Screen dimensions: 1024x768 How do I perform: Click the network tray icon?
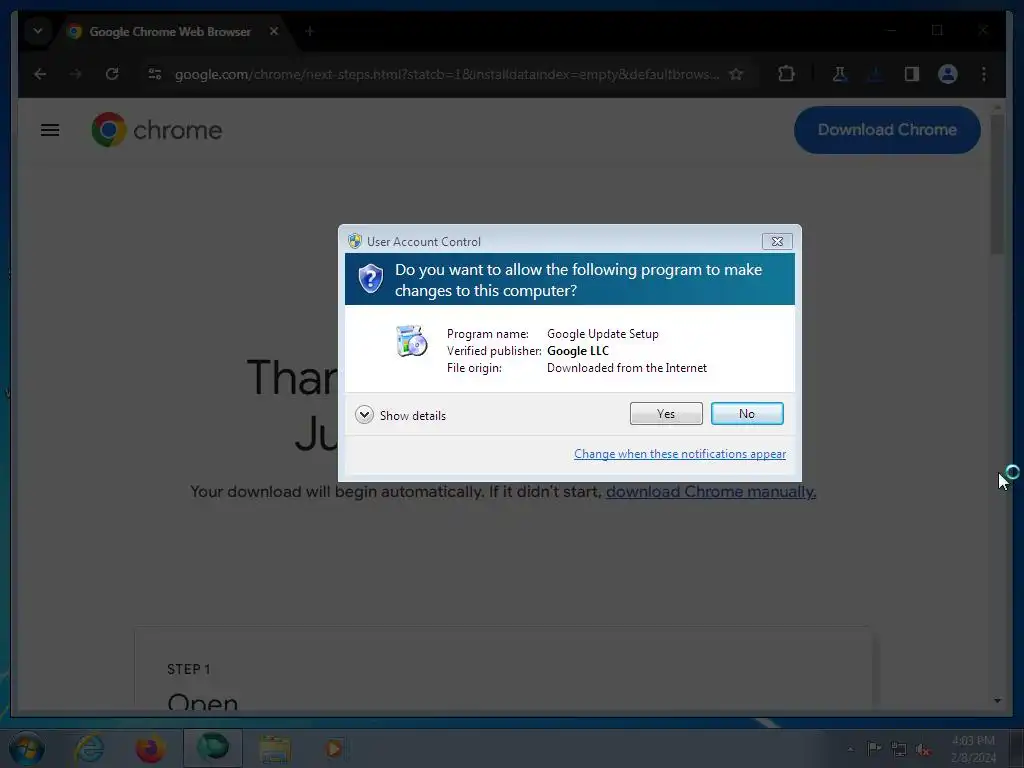click(x=899, y=749)
